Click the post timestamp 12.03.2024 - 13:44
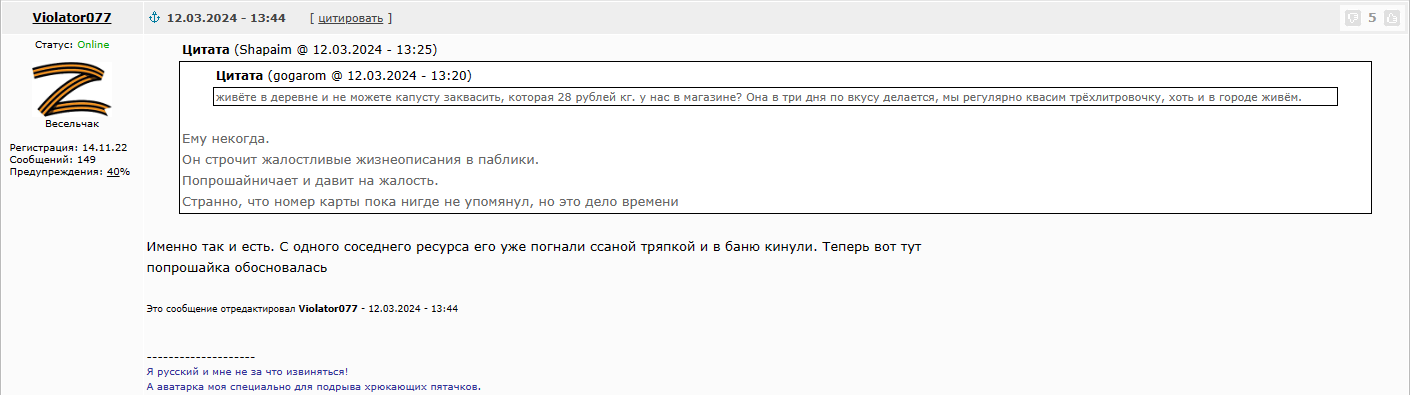 226,18
